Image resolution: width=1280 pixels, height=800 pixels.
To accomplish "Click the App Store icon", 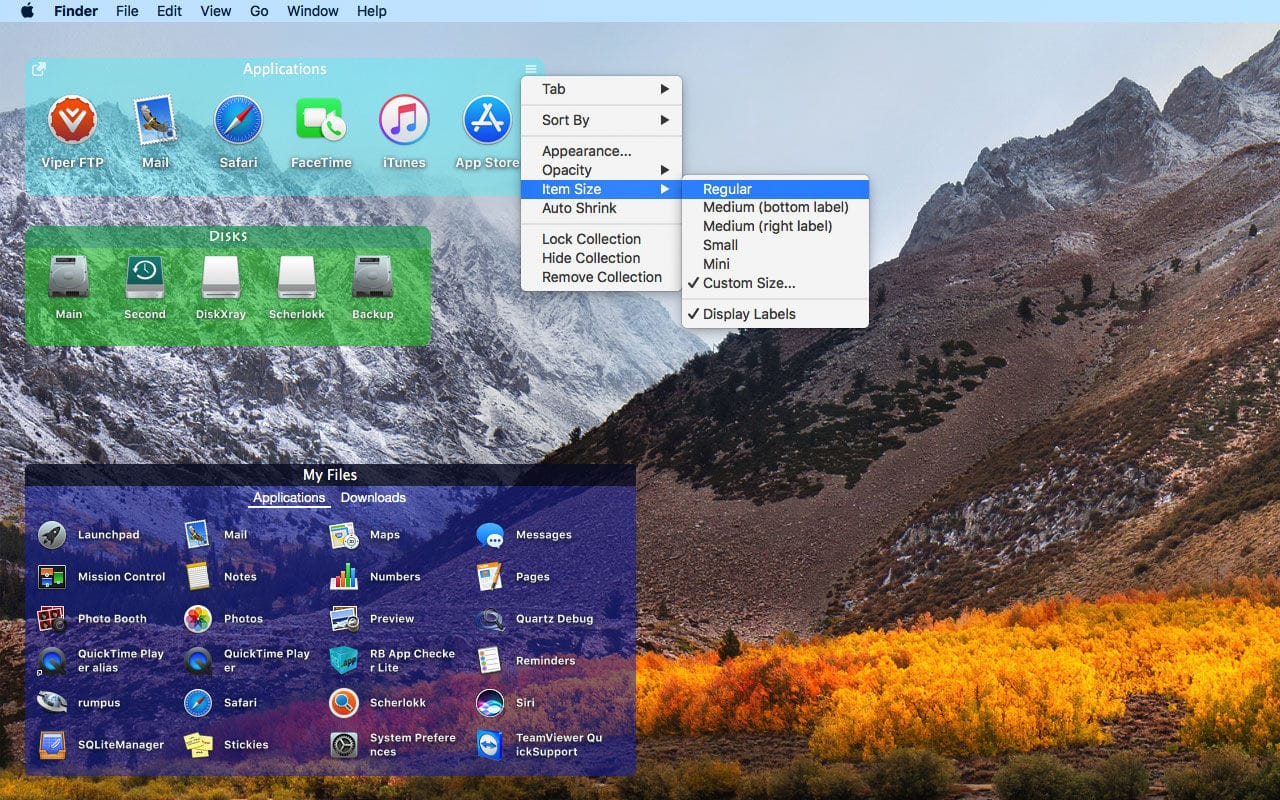I will 487,122.
